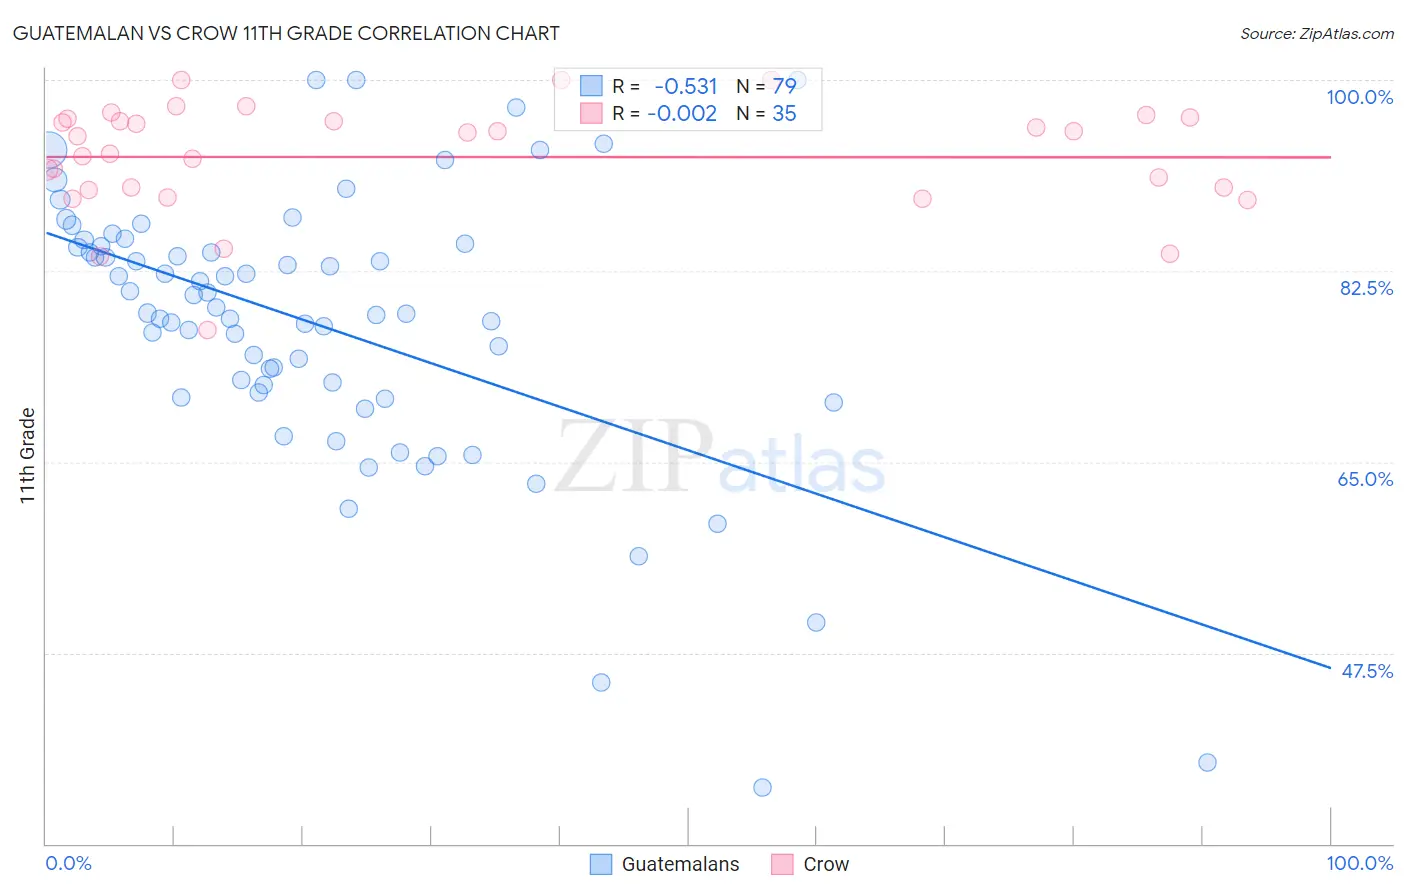Viewport: 1406px width, 892px height.
Task: Click the Crow legend color swatch
Action: (782, 864)
